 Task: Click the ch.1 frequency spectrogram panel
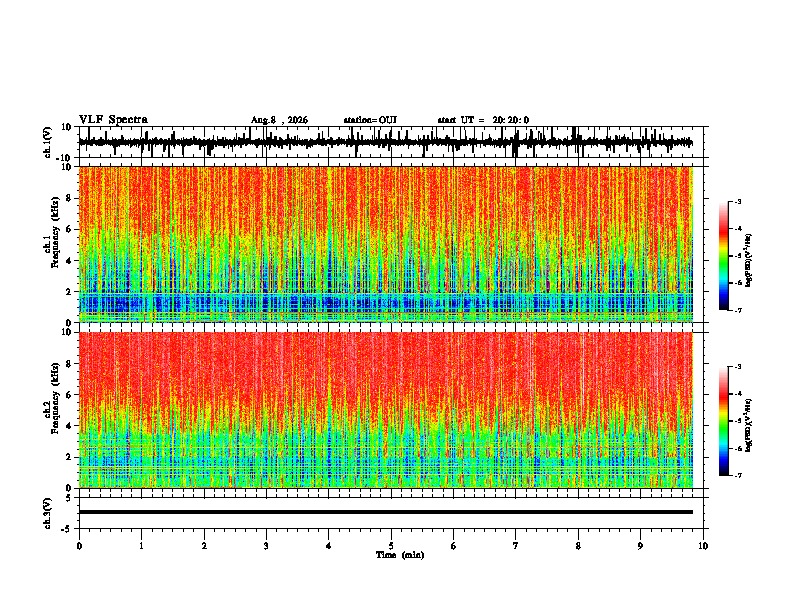[x=386, y=244]
